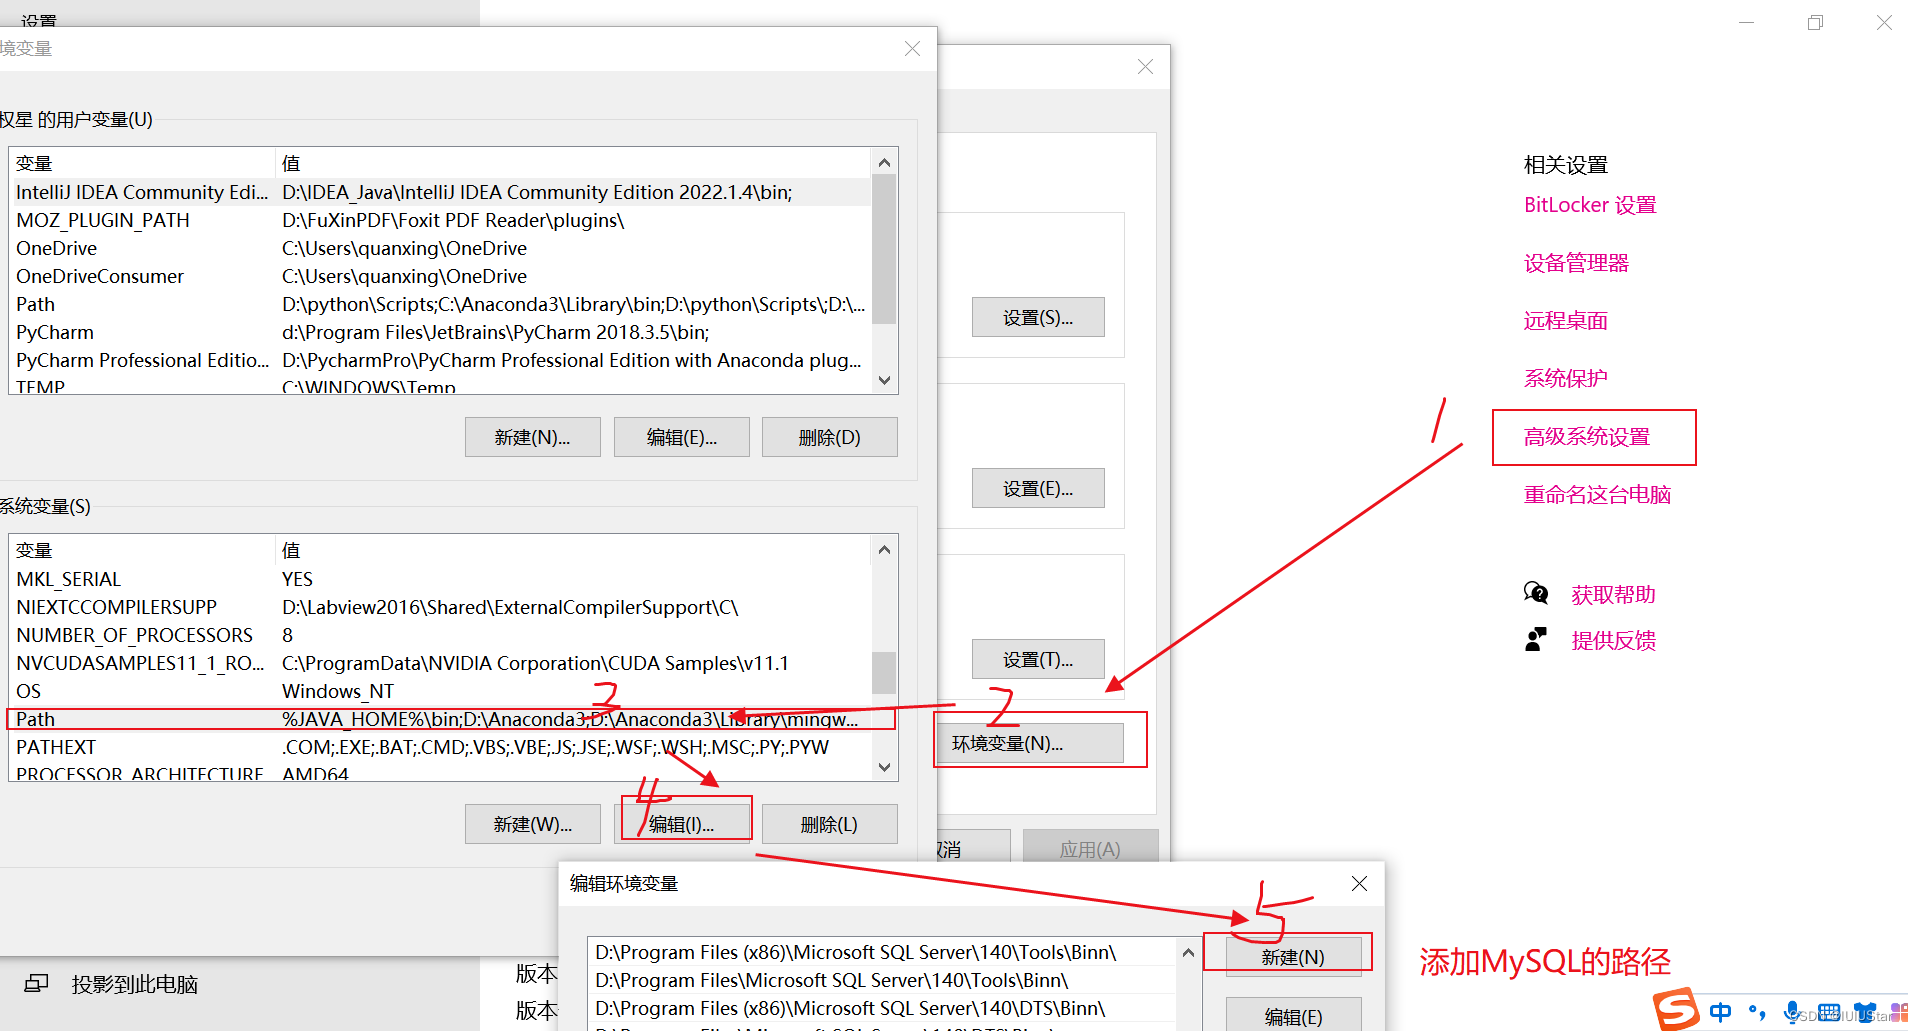Click 删除(D) under user variables
The image size is (1908, 1031).
(830, 437)
